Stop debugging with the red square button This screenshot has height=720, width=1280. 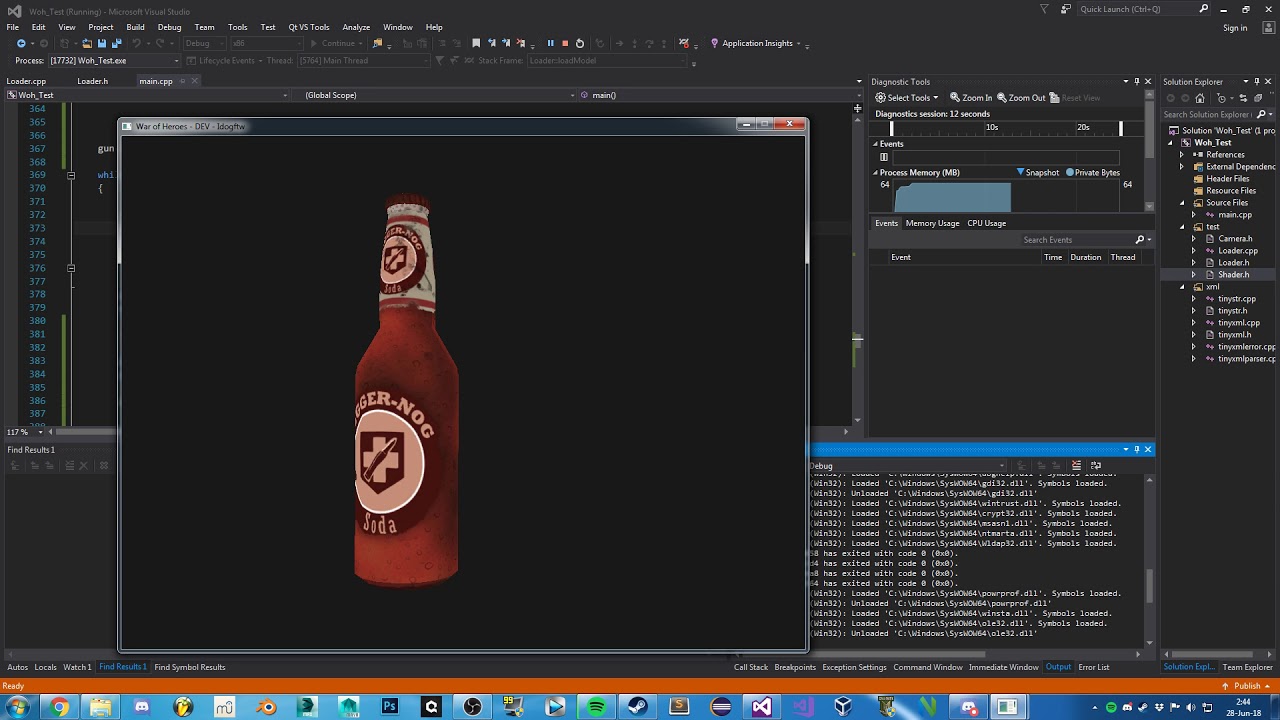565,43
